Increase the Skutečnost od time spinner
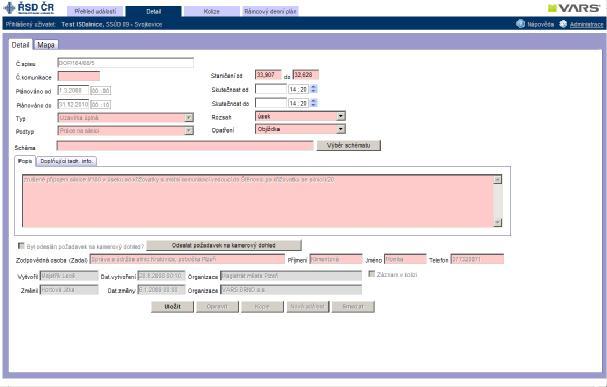Viewport: 607px width, 387px height. [314, 87]
